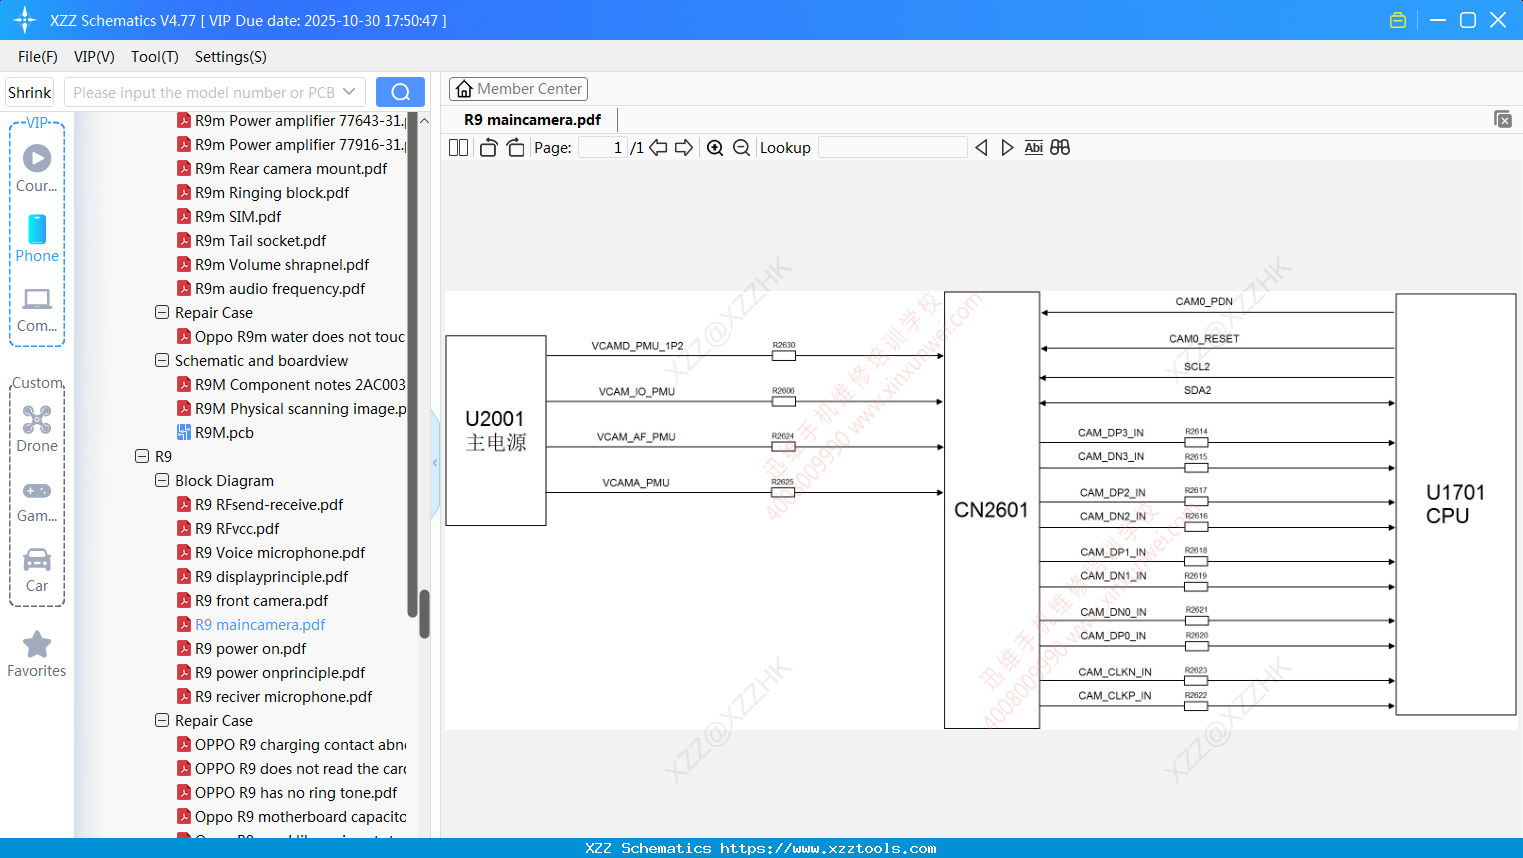The width and height of the screenshot is (1523, 858).
Task: Collapse the Repair Case tree node
Action: point(161,312)
